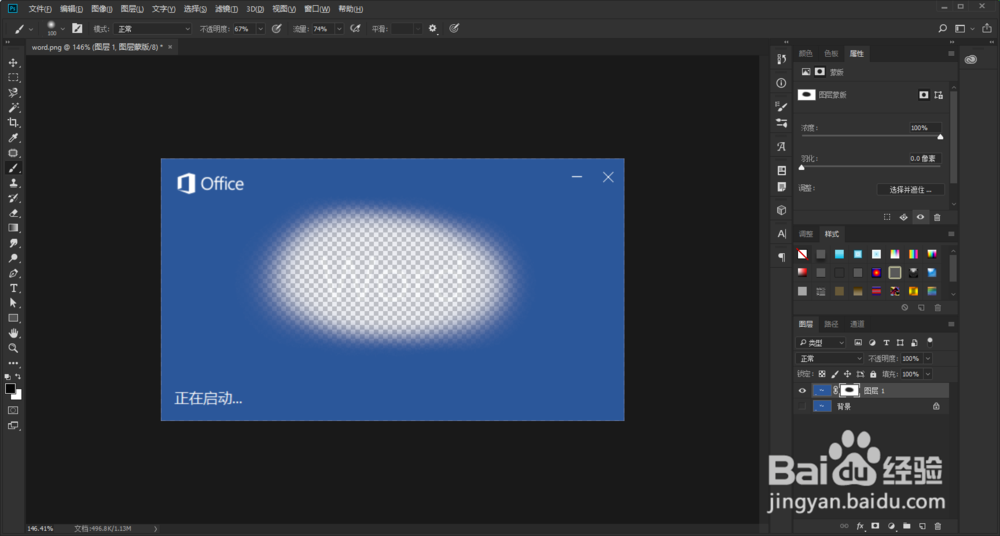Viewport: 1000px width, 536px height.
Task: Select the Lasso tool
Action: tap(13, 93)
